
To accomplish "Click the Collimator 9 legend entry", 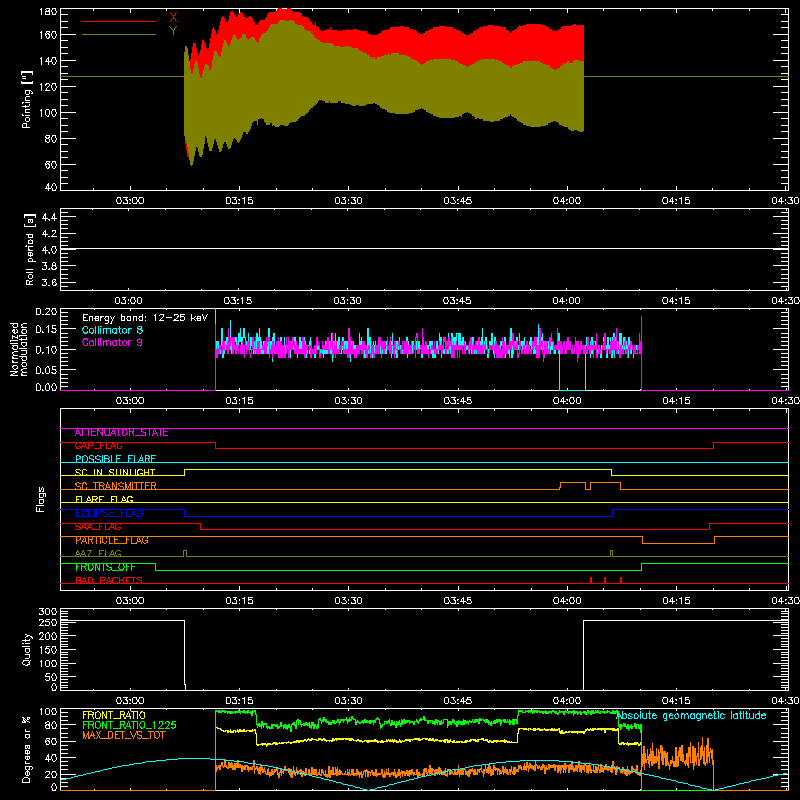I will click(x=112, y=342).
